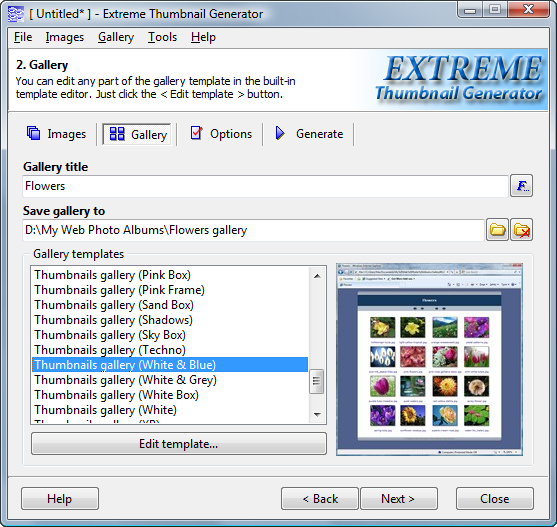
Task: Click the template list scrollbar thumb
Action: pos(317,381)
